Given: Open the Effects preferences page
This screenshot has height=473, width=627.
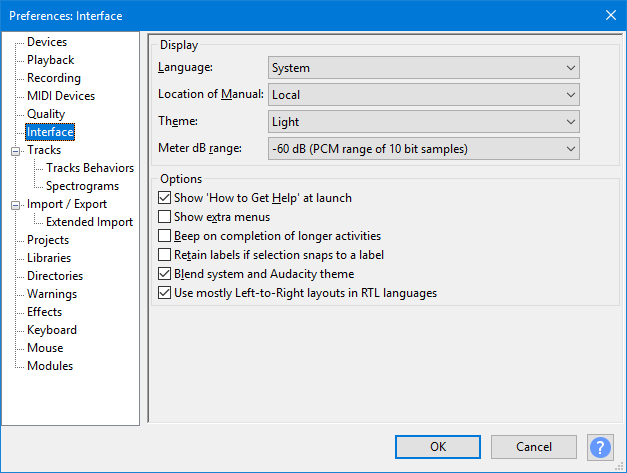Looking at the screenshot, I should 44,312.
